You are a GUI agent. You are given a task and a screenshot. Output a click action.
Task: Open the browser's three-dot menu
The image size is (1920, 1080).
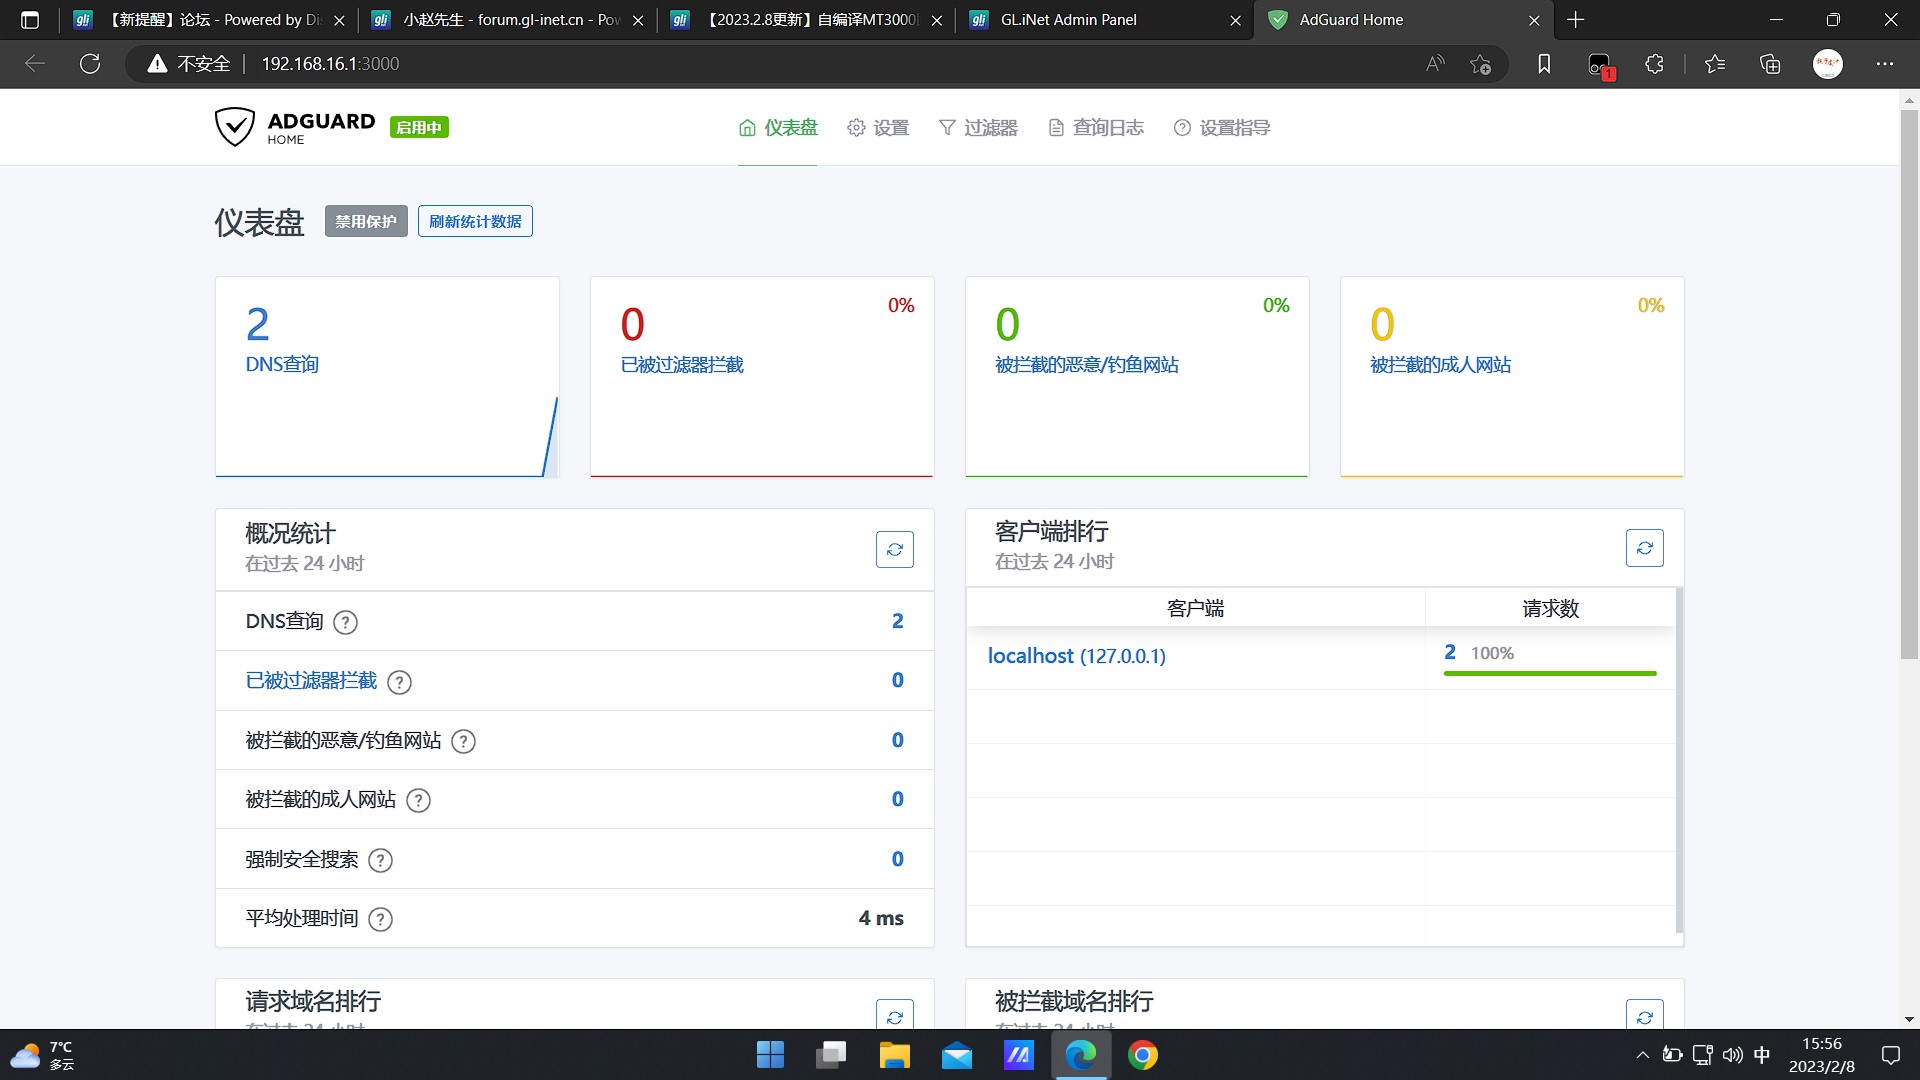click(x=1884, y=64)
